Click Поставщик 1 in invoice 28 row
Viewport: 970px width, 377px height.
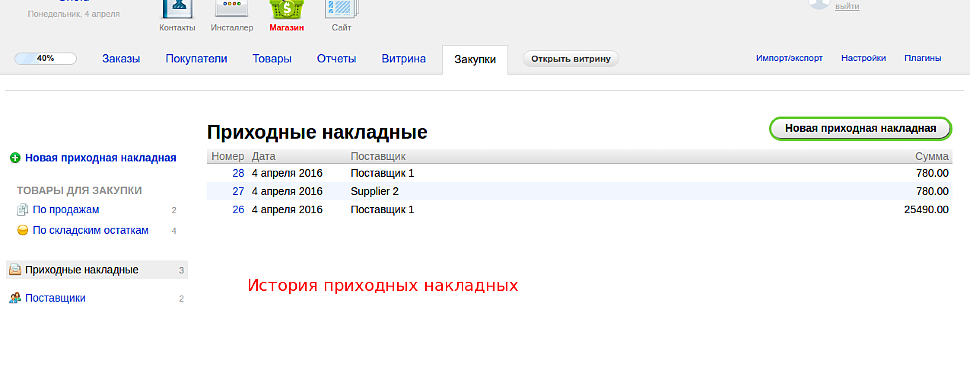[x=382, y=173]
